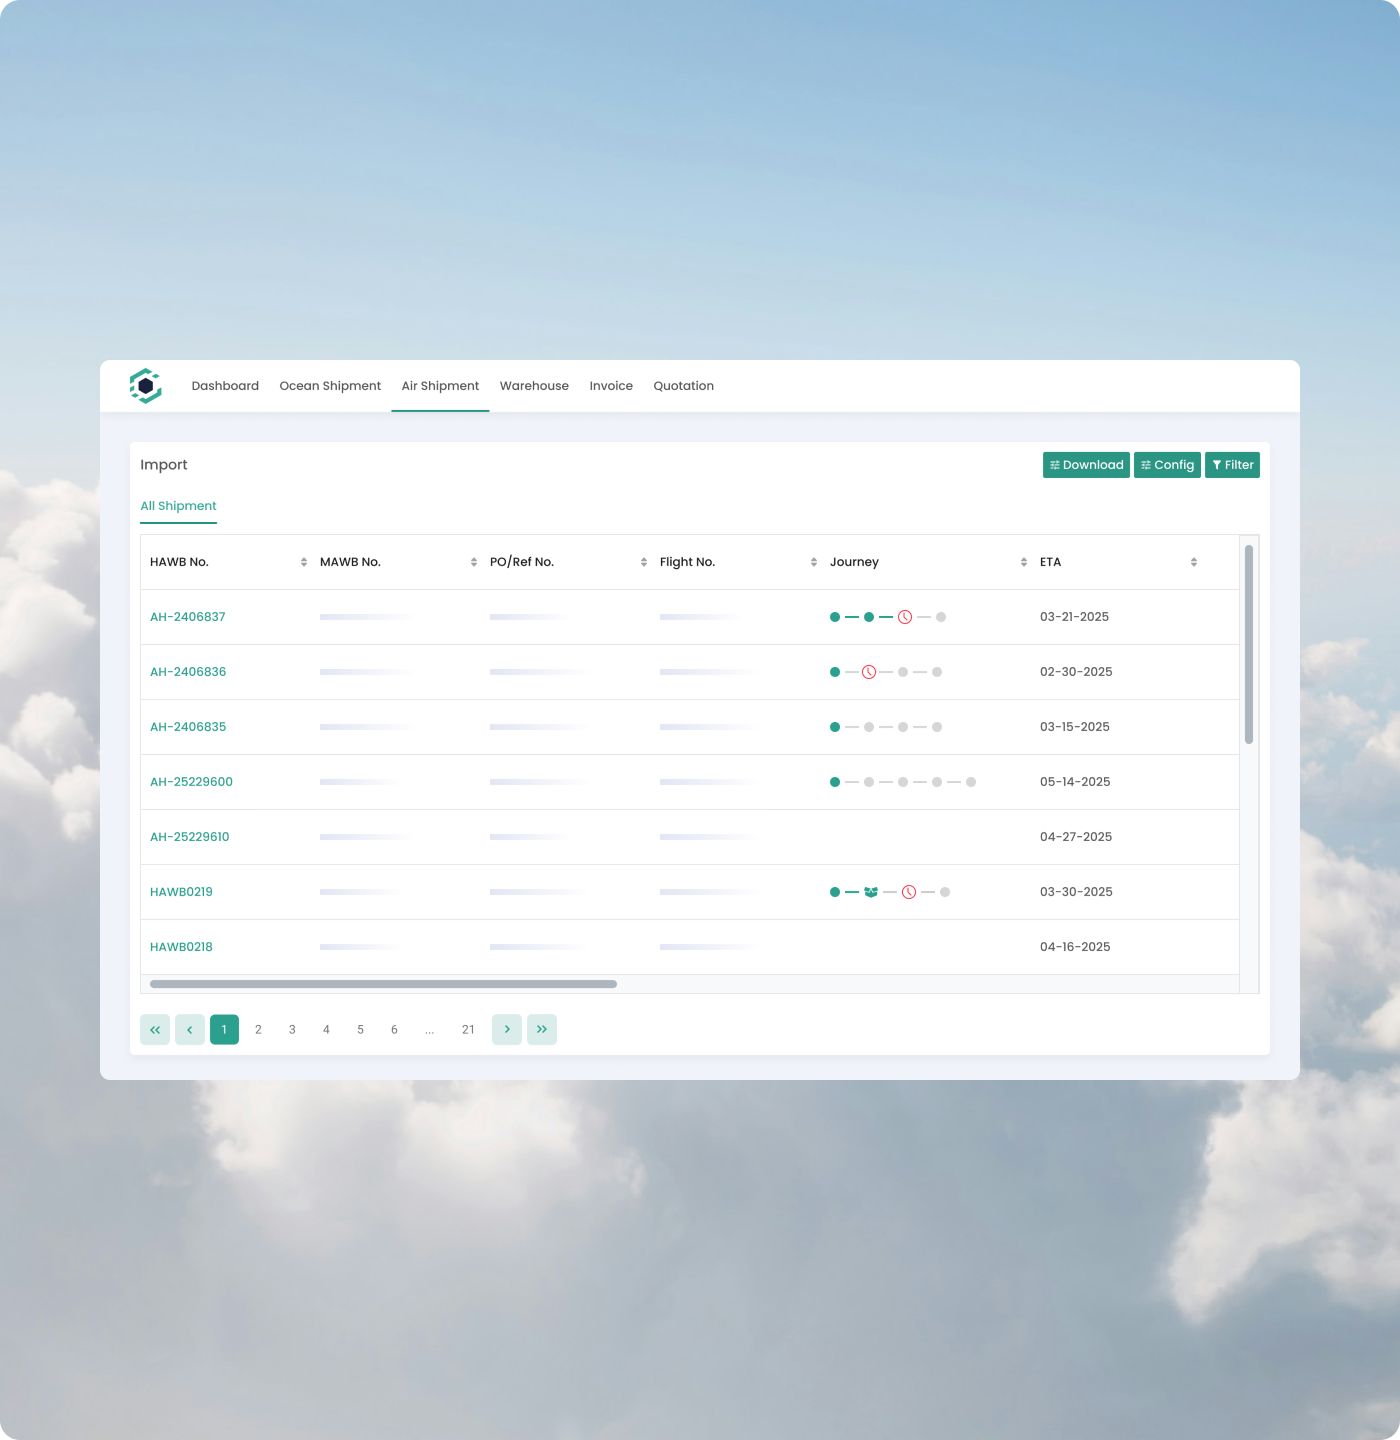Sort the HAWB No. column
Image resolution: width=1400 pixels, height=1440 pixels.
coord(304,562)
